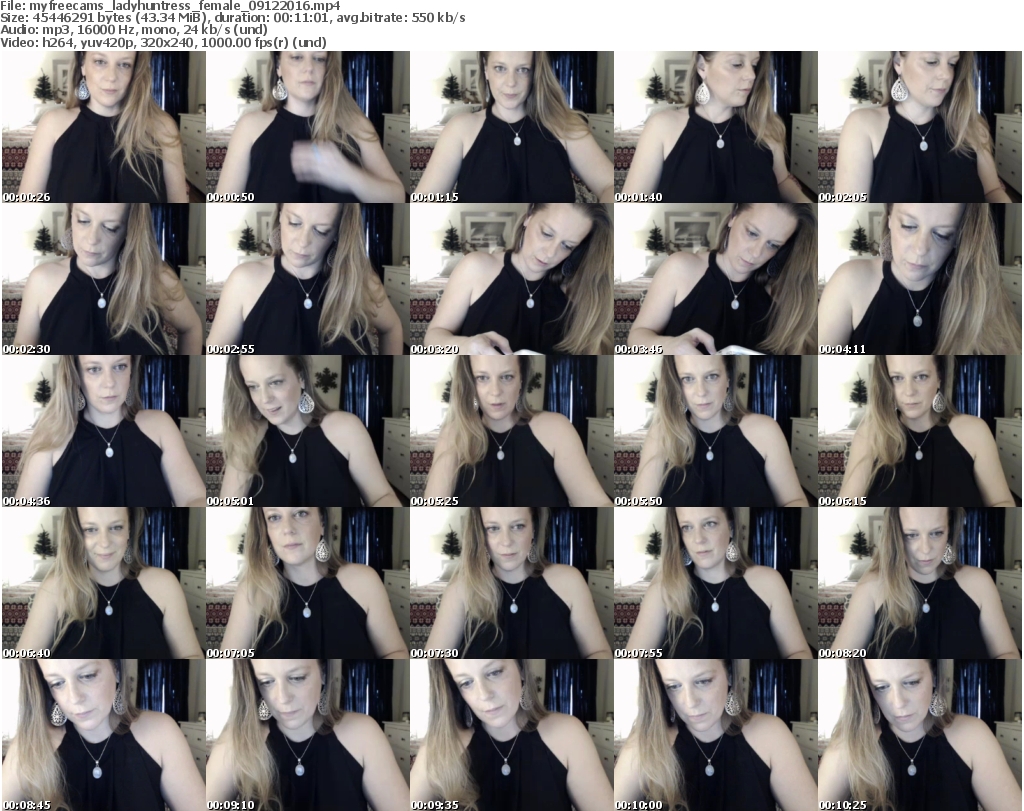Select the thumbnail frame timestamped 00:00:26

[x=104, y=127]
